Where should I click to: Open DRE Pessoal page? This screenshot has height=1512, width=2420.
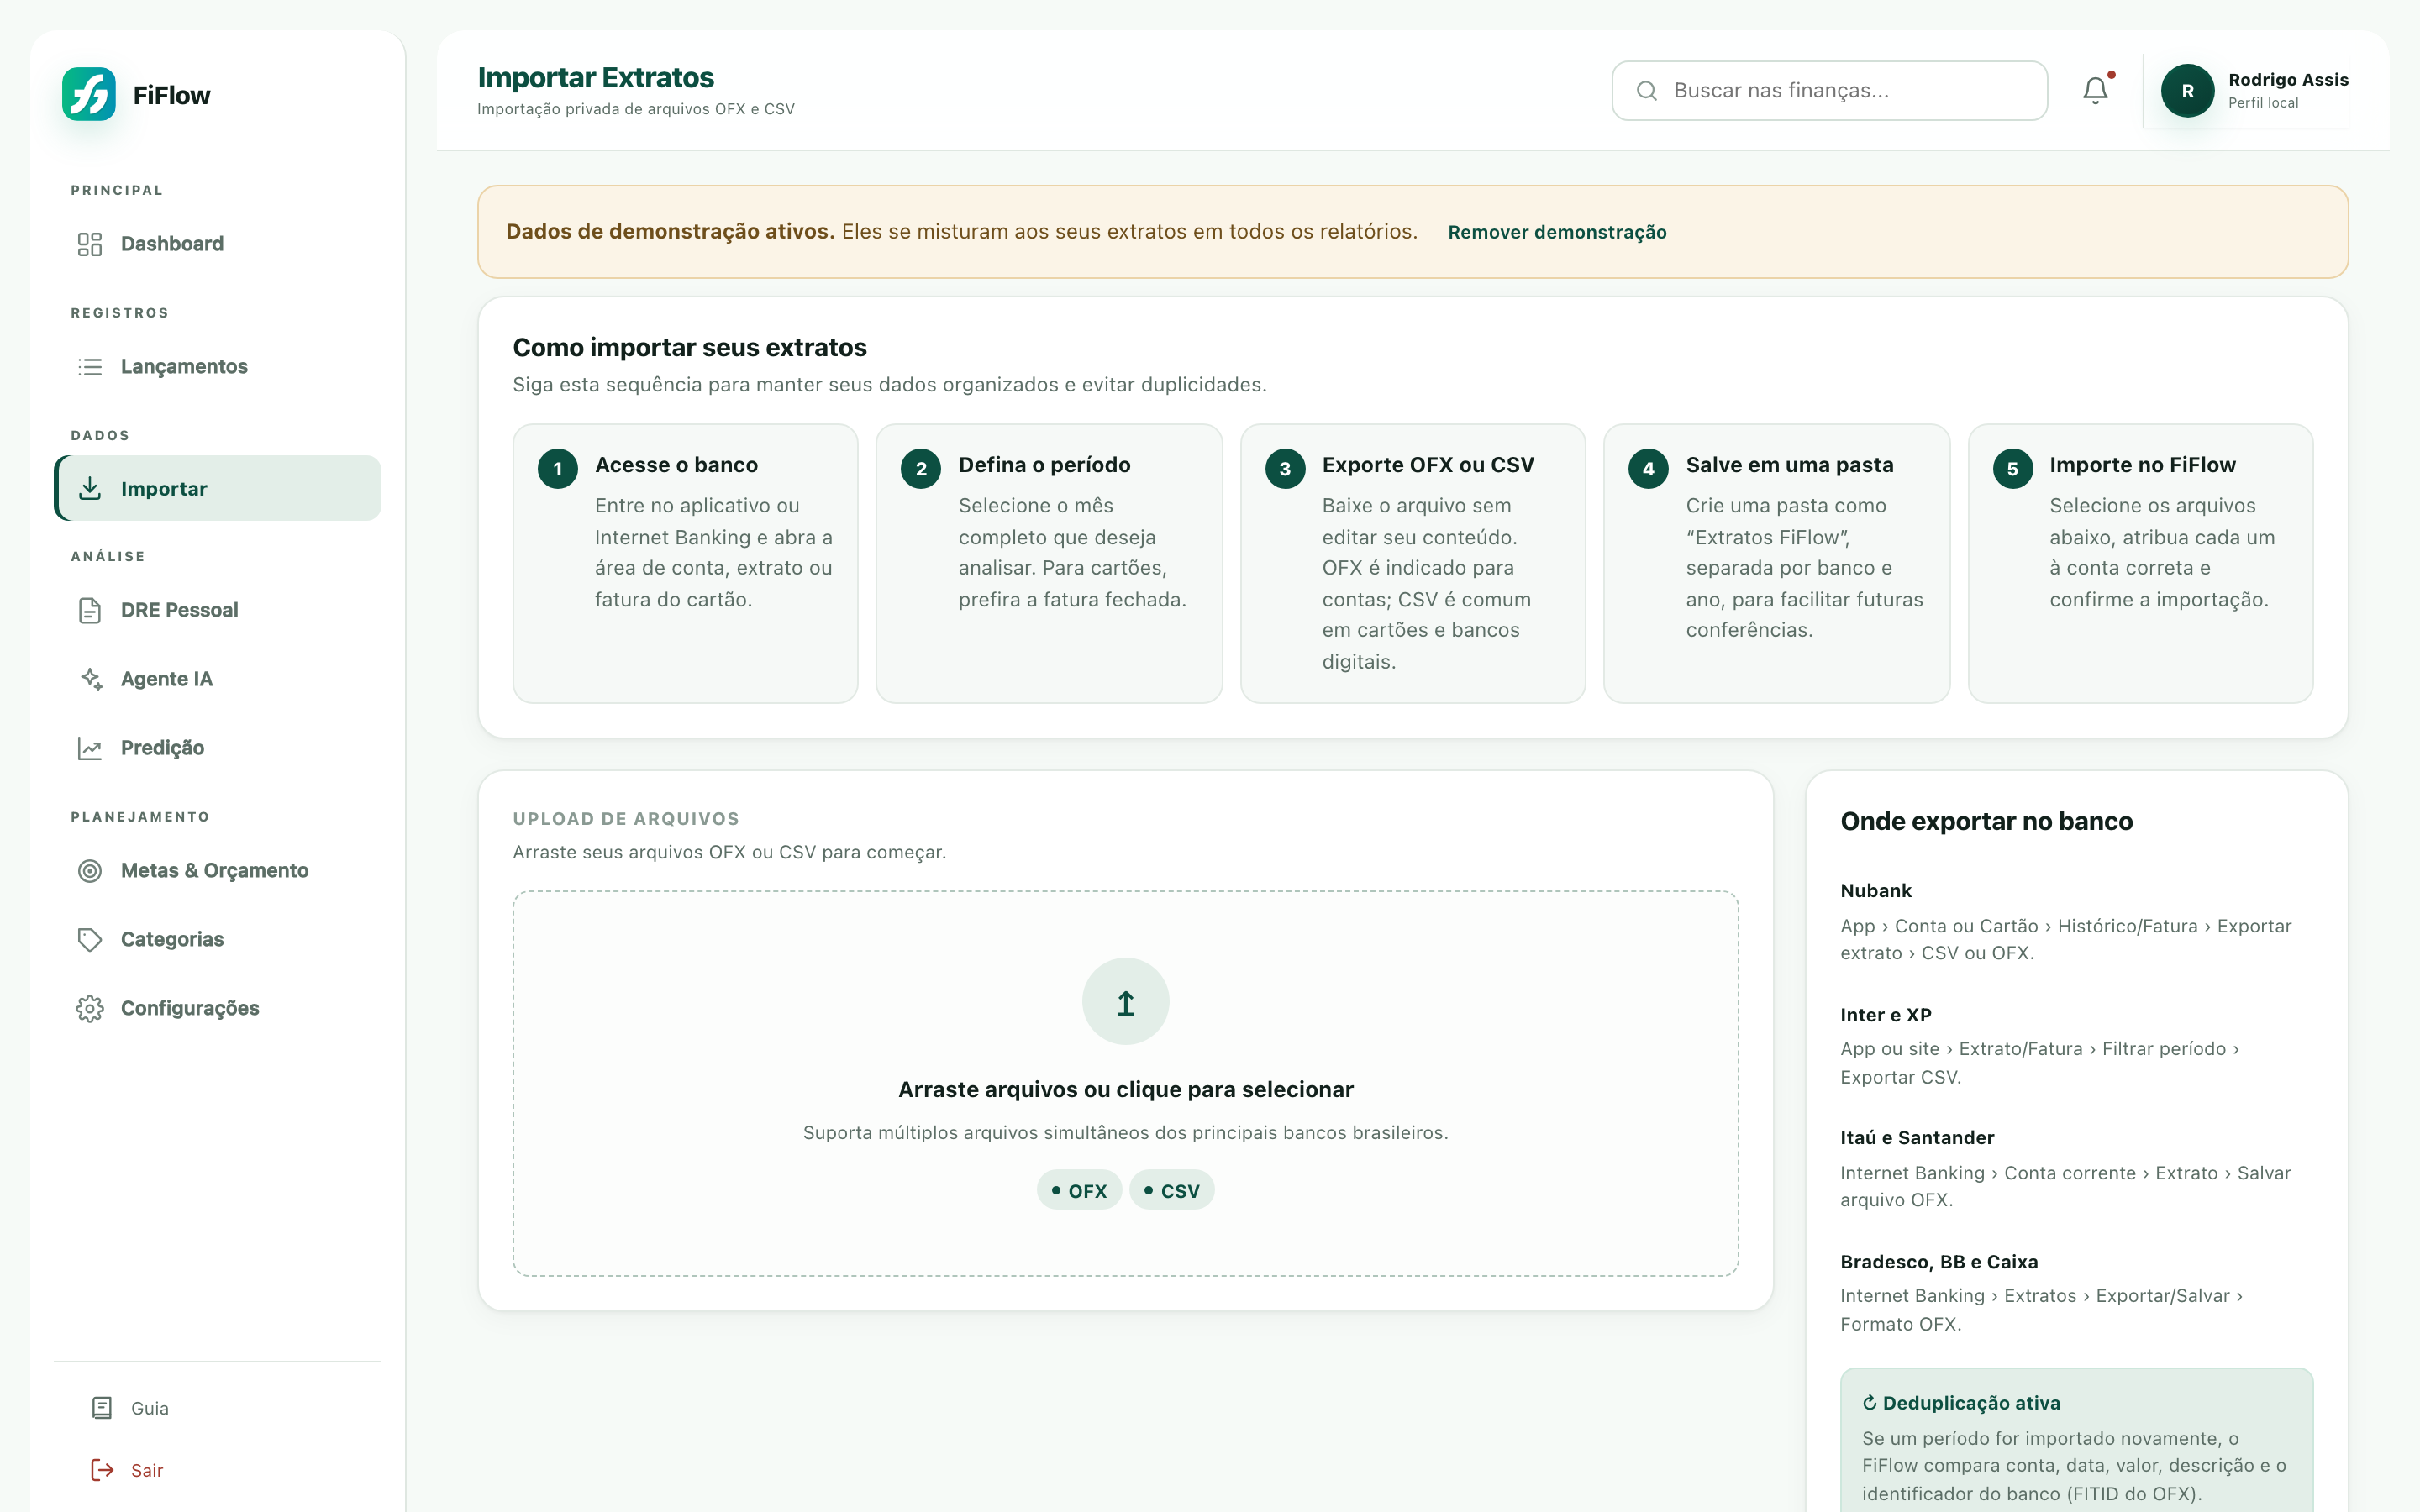pos(218,610)
